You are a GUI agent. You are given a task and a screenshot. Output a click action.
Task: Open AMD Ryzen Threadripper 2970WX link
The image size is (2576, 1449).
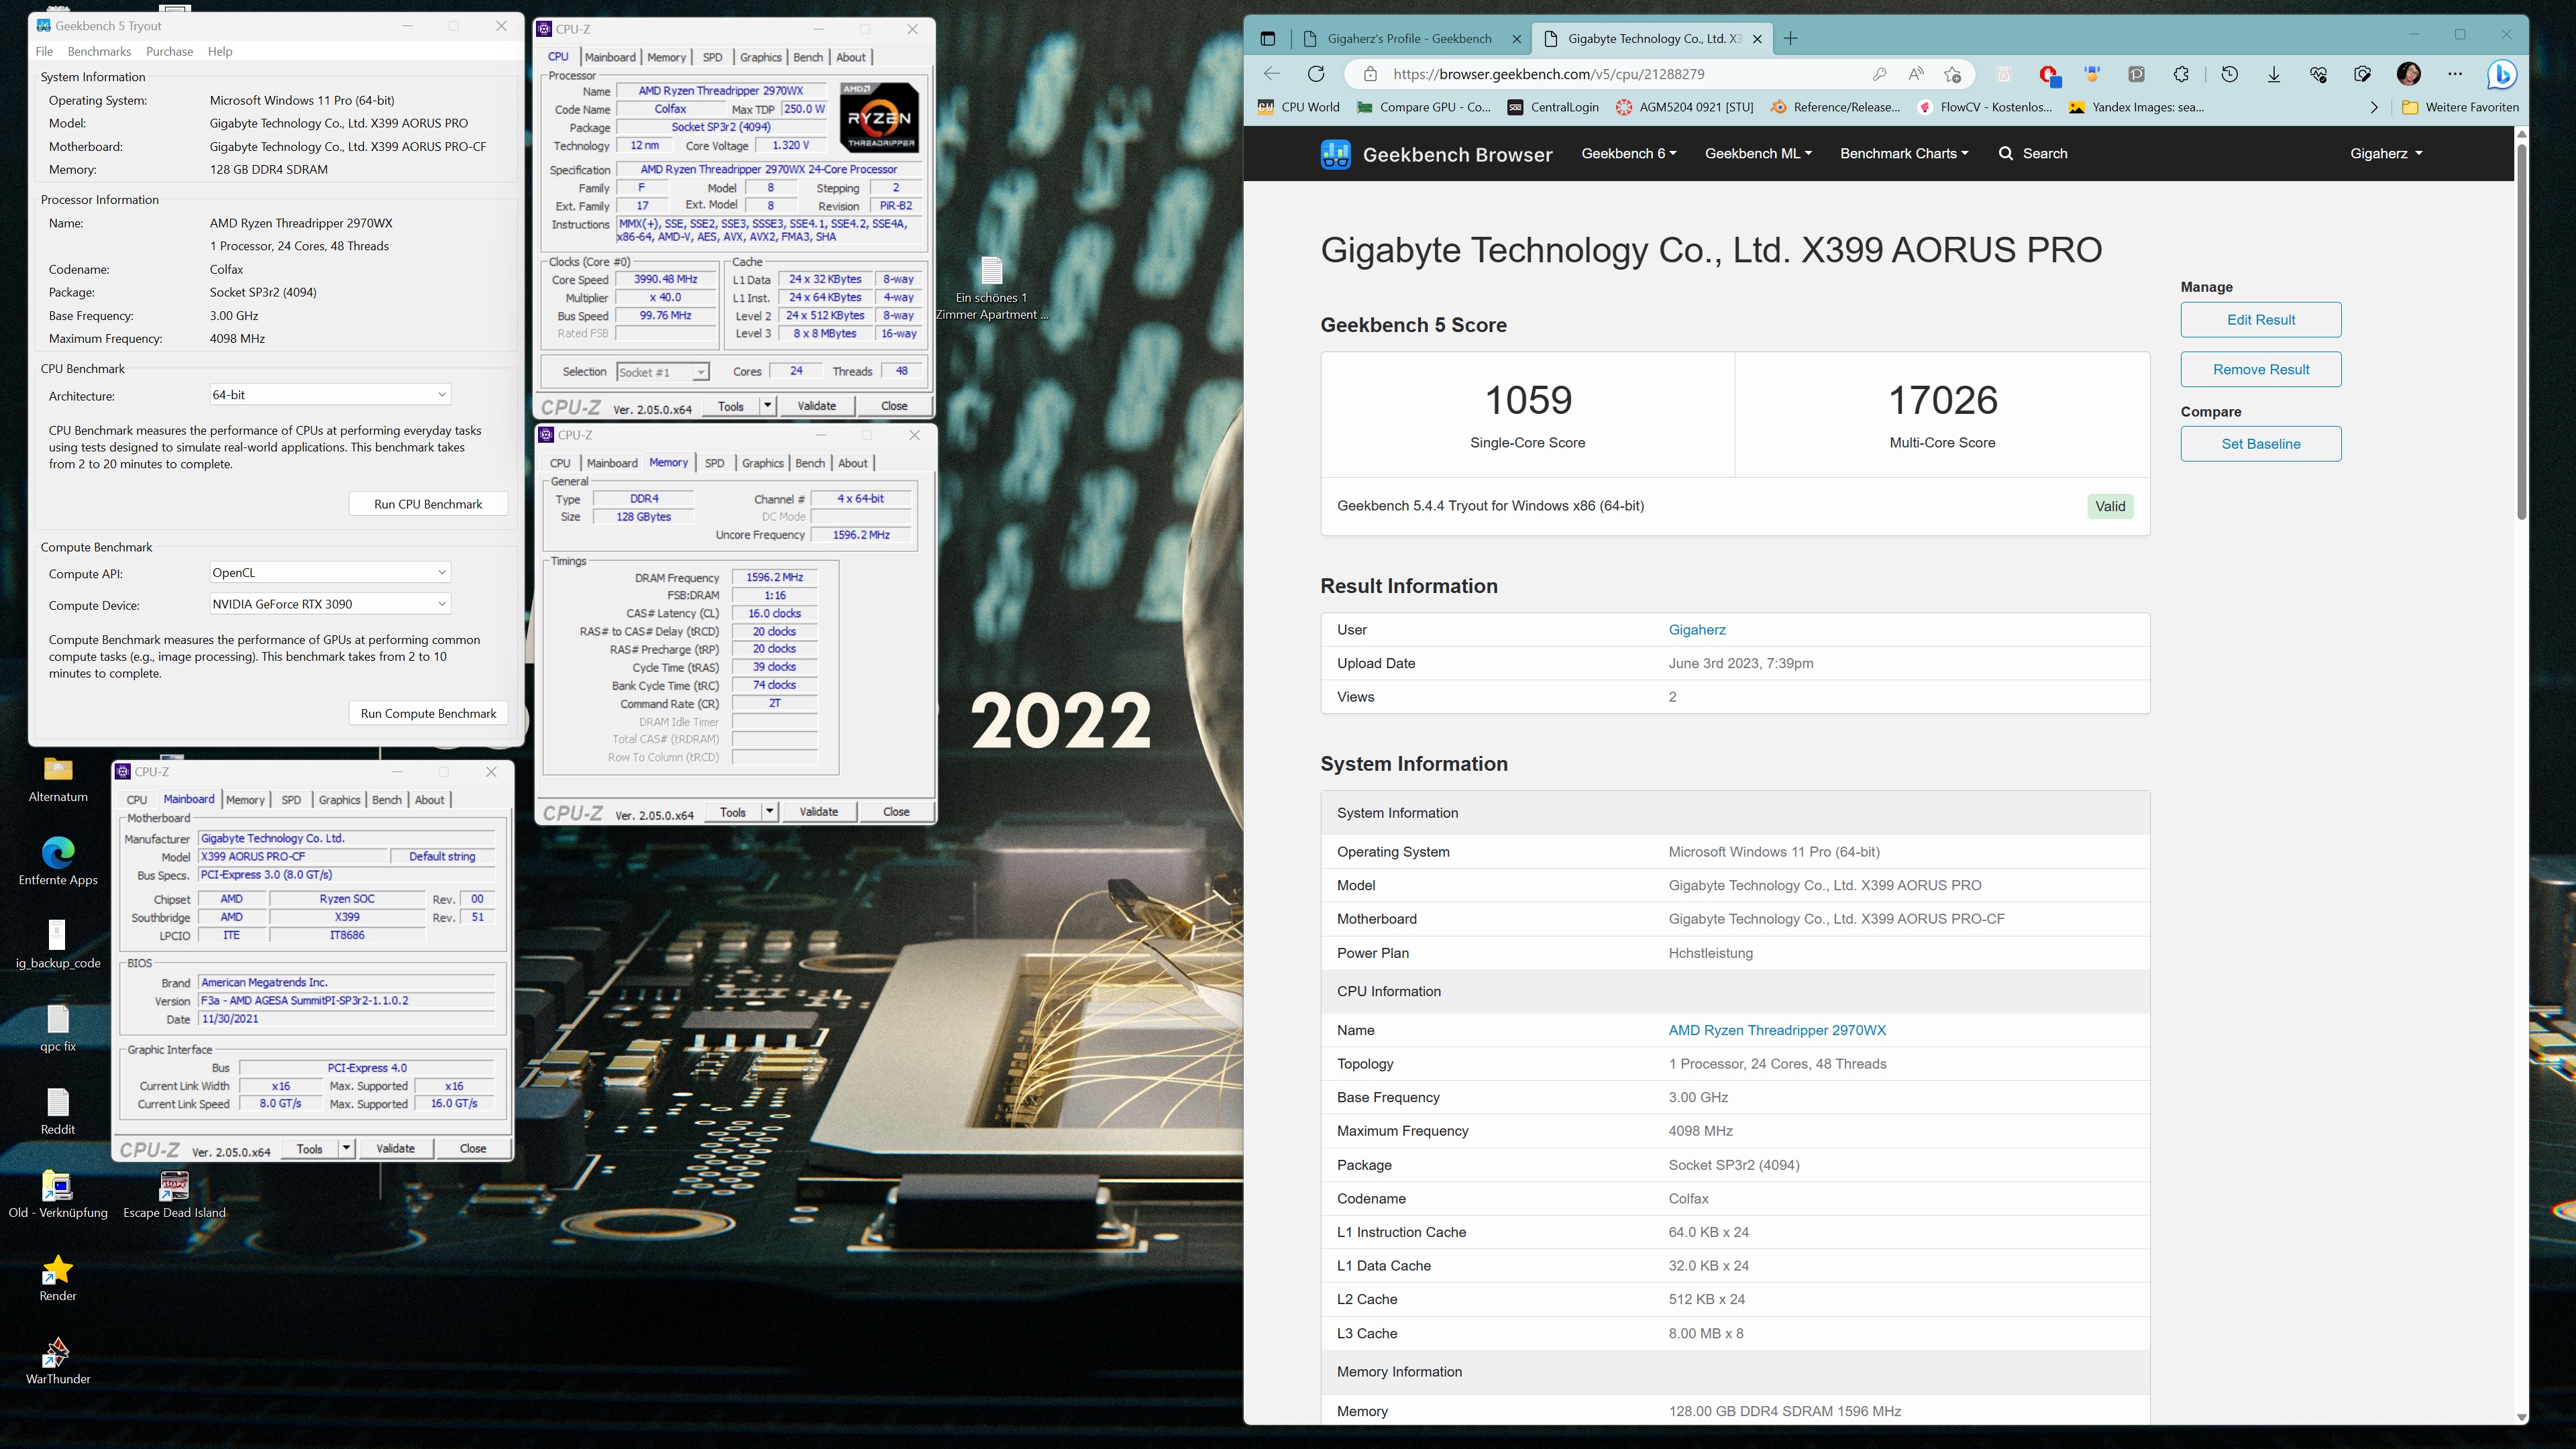(x=1777, y=1030)
